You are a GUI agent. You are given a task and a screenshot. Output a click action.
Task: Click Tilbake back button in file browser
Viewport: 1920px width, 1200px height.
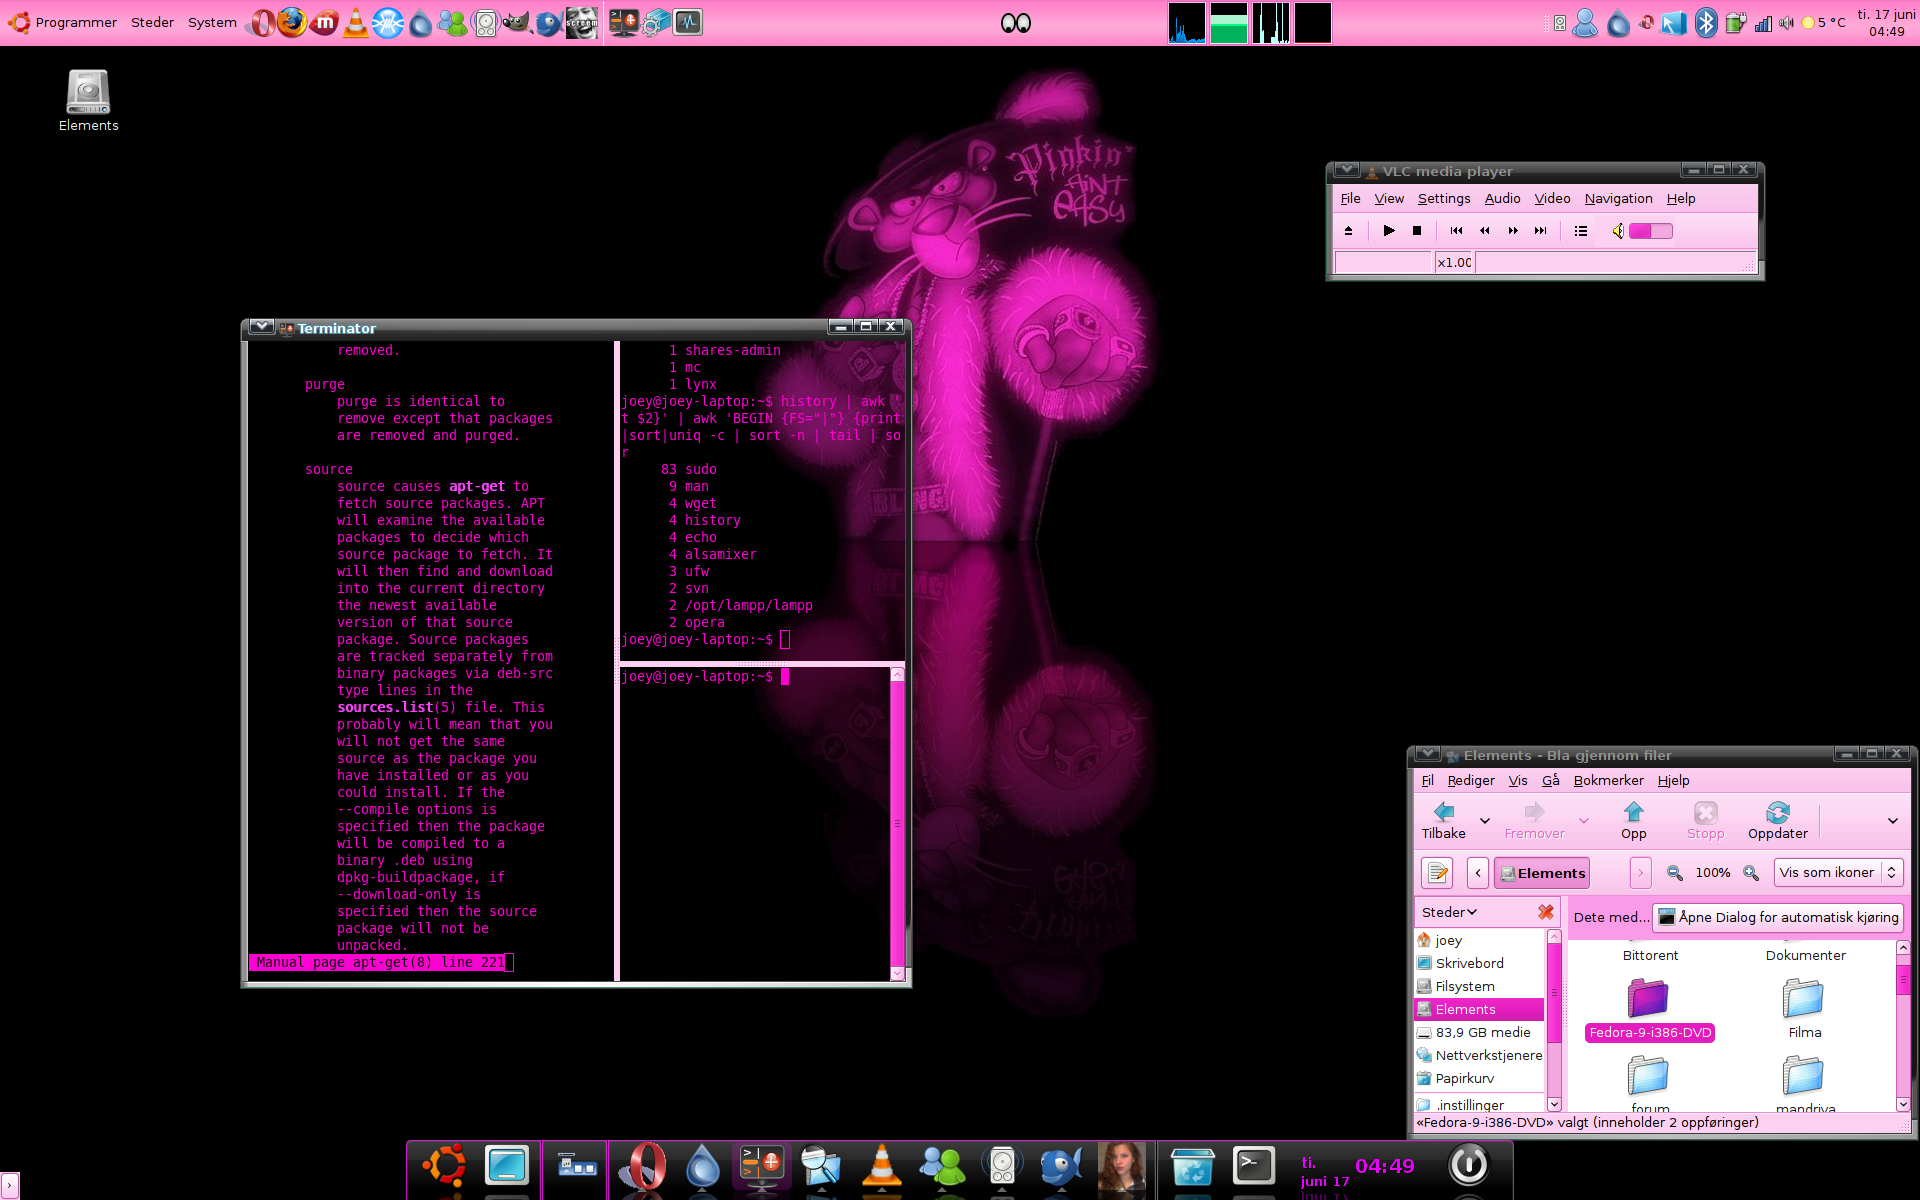[x=1444, y=821]
